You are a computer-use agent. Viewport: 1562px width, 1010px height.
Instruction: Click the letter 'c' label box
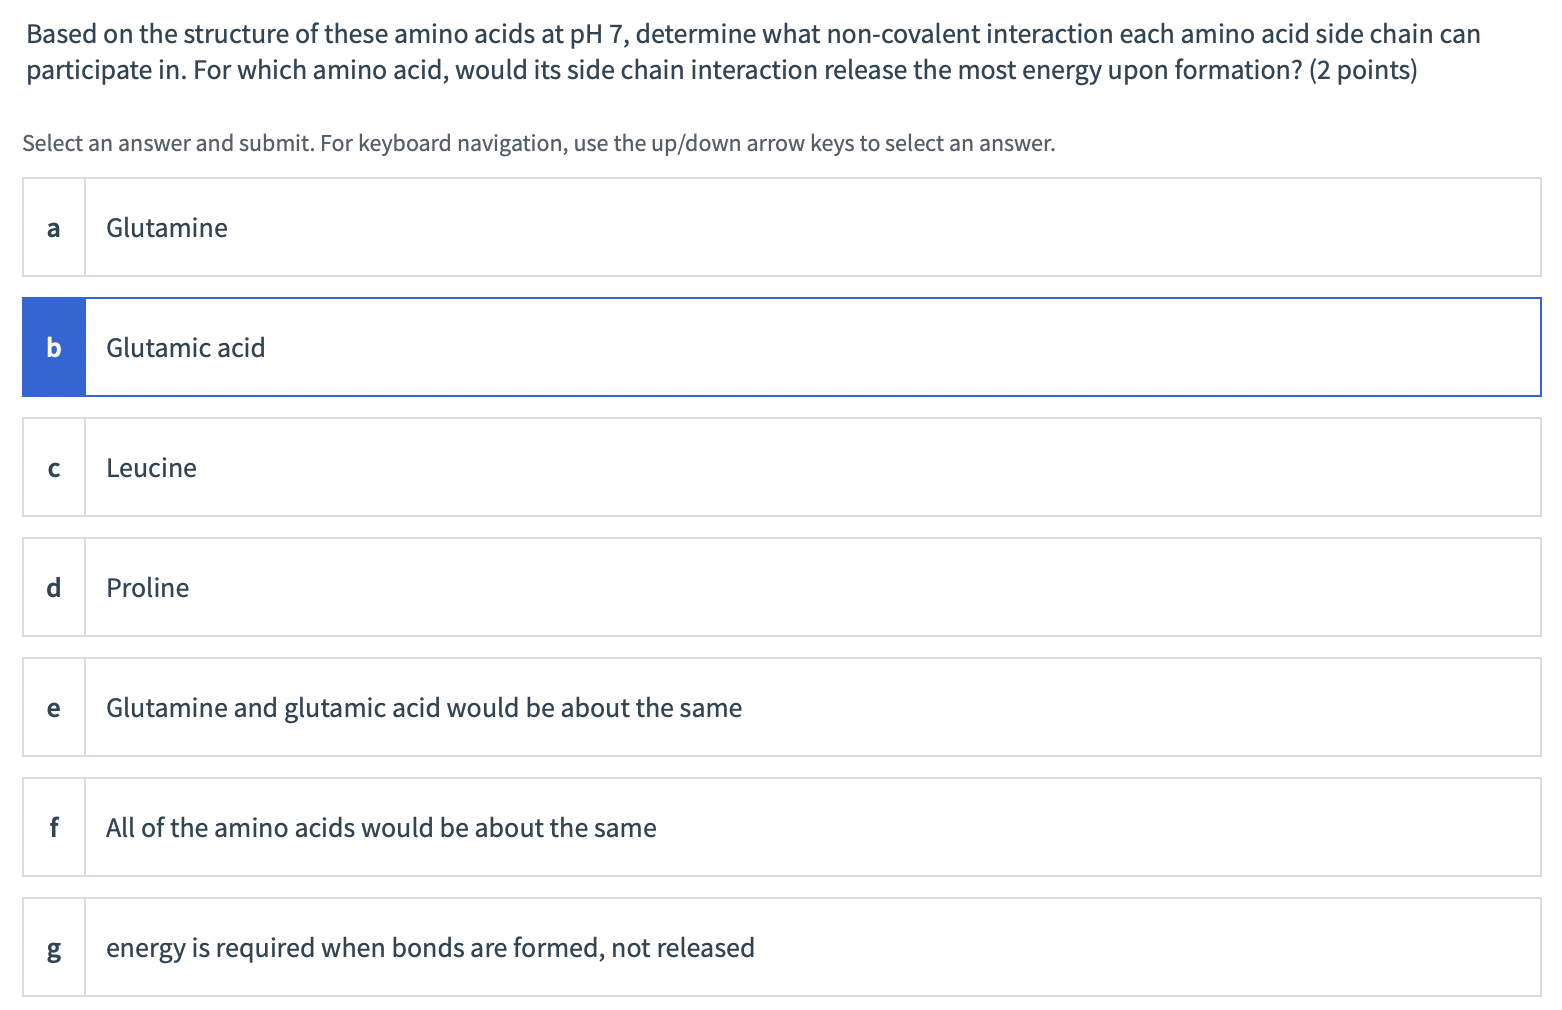pos(53,467)
